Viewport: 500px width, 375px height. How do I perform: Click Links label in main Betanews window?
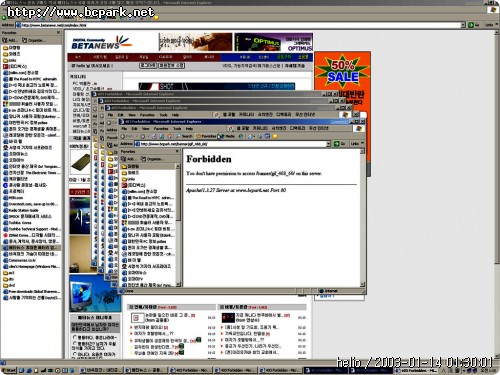[x=489, y=25]
